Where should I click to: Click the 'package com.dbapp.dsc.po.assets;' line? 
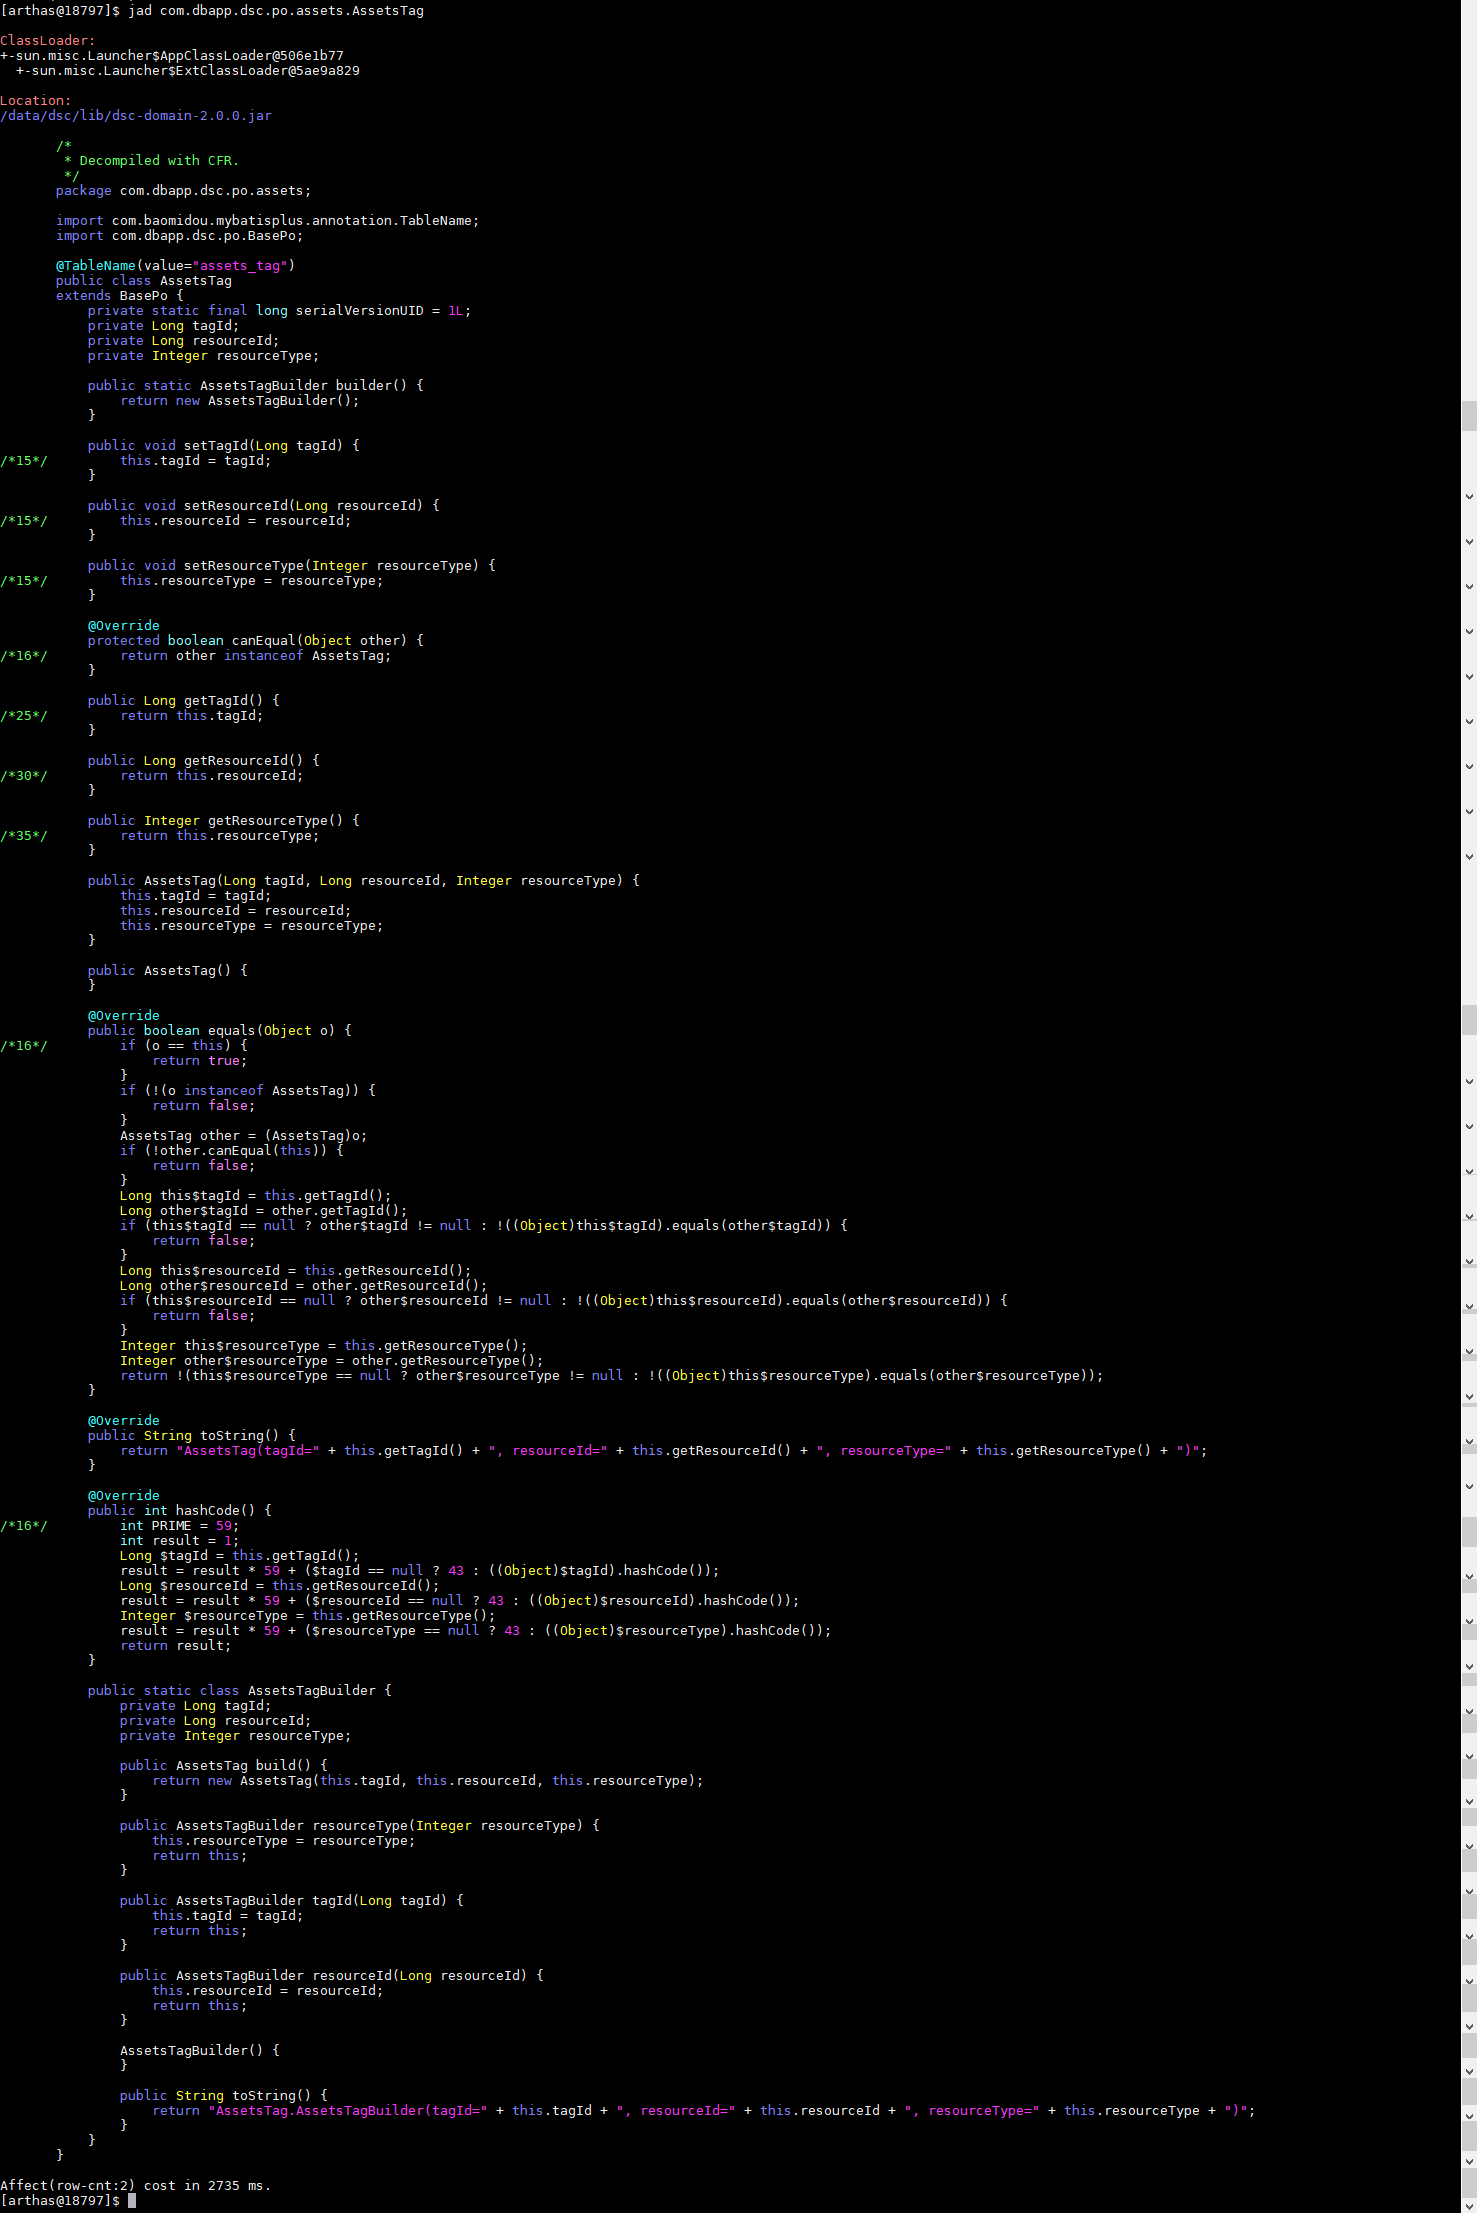(x=184, y=191)
